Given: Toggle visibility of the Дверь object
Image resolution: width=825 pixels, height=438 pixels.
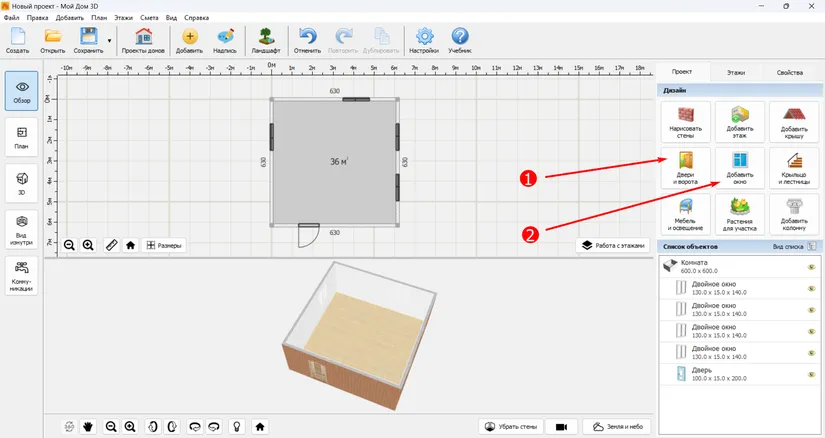Looking at the screenshot, I should tap(811, 374).
